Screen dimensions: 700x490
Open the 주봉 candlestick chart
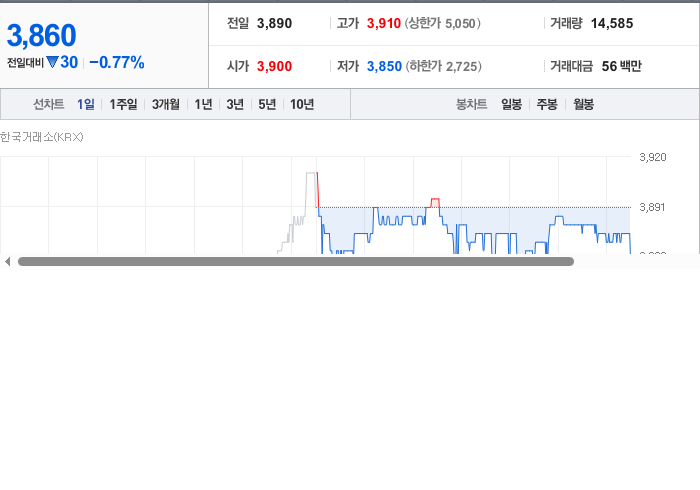tap(547, 104)
